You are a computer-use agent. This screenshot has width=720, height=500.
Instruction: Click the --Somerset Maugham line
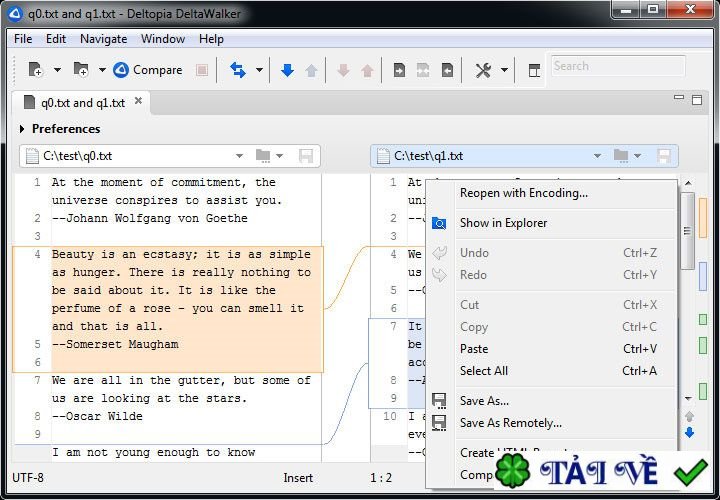tap(115, 344)
